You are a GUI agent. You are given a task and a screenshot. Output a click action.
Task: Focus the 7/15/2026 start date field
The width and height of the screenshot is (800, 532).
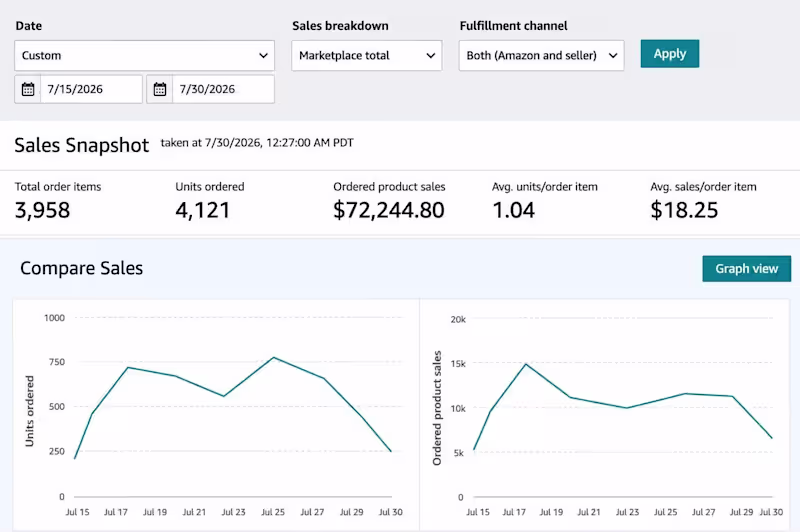91,89
